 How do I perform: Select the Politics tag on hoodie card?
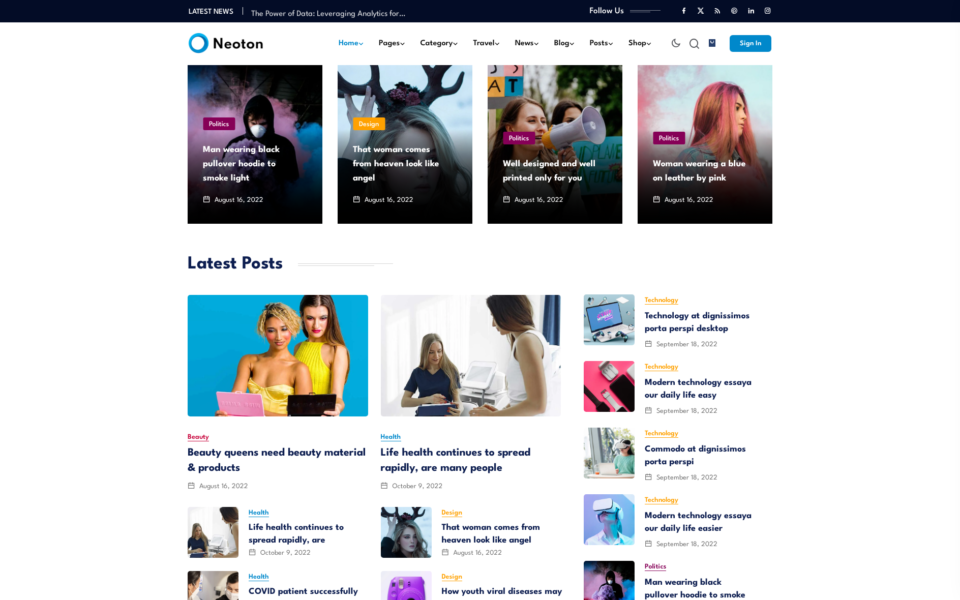219,124
